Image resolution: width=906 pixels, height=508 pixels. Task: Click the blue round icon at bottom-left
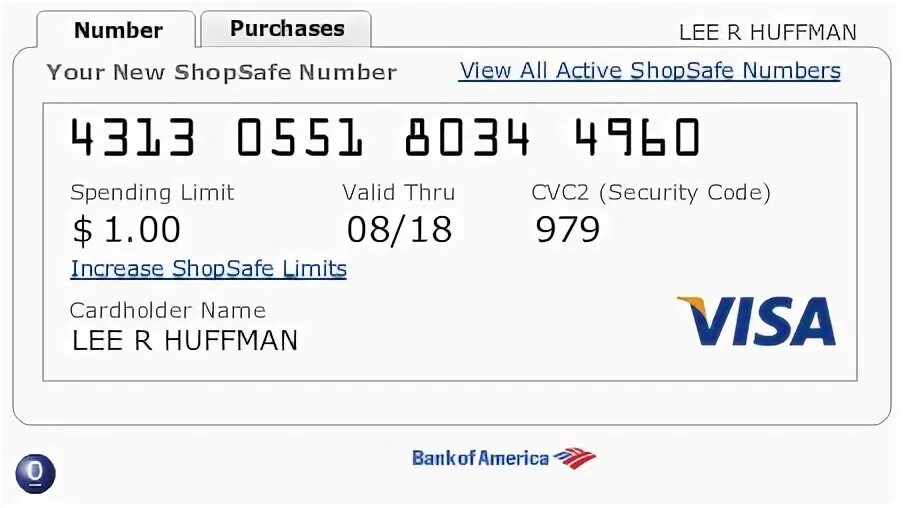35,474
